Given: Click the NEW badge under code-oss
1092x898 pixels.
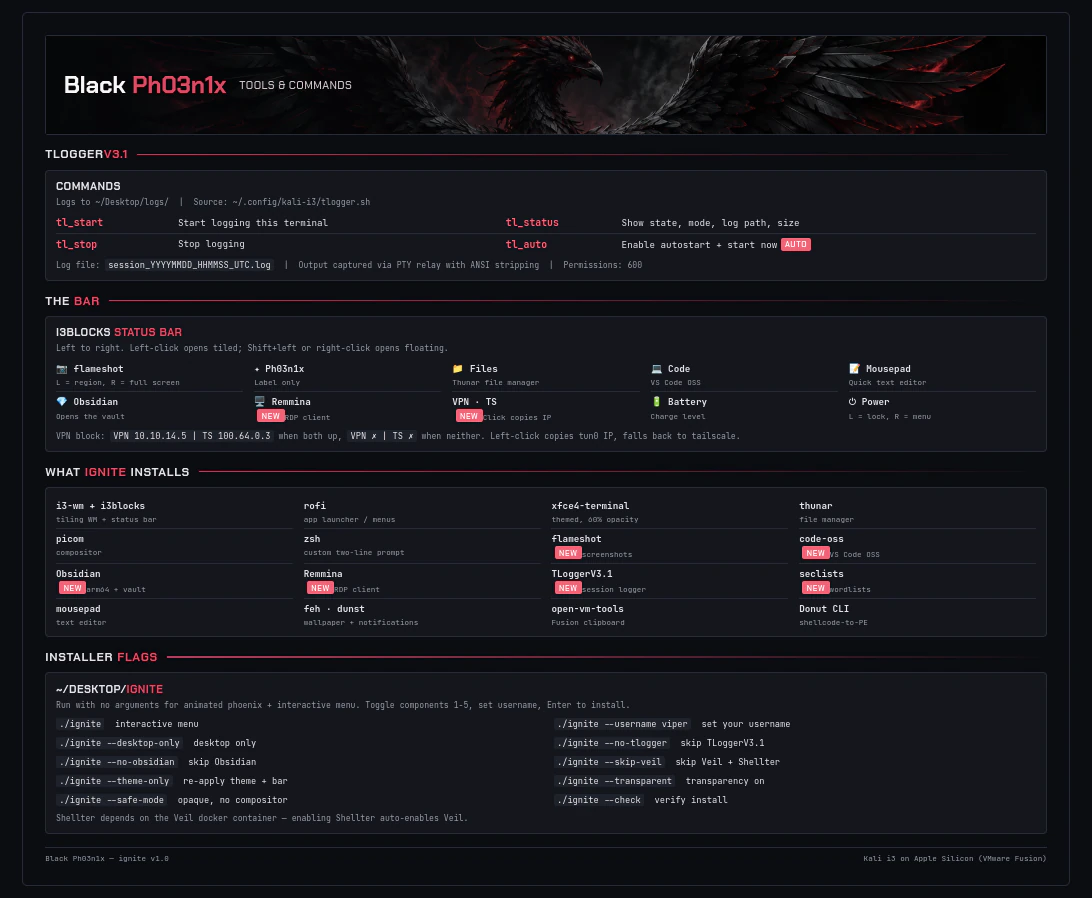Looking at the screenshot, I should [x=816, y=553].
